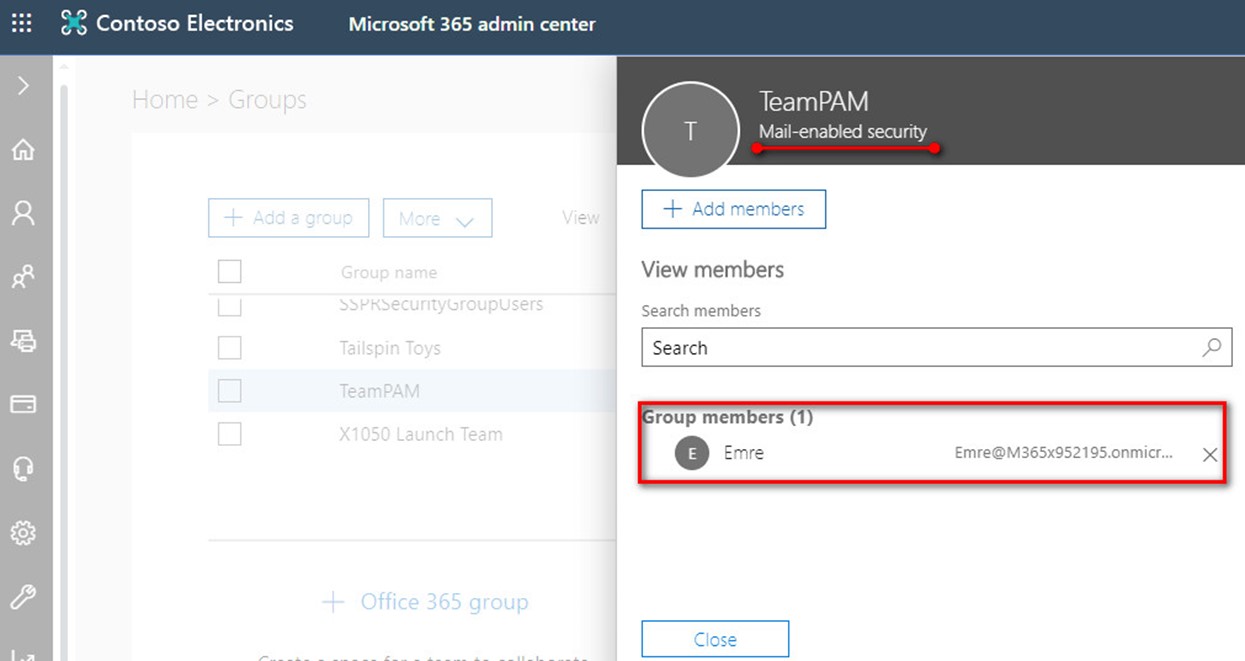1245x661 pixels.
Task: Tick the select-all checkbox in header
Action: coord(229,271)
